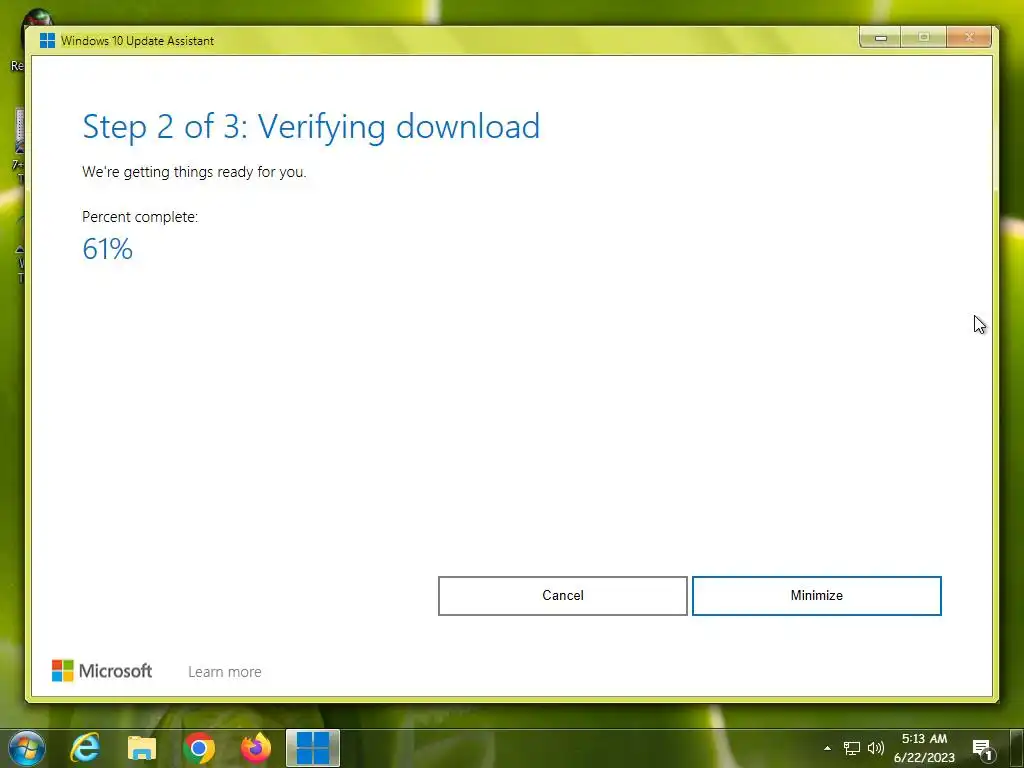Viewport: 1024px width, 768px height.
Task: Cancel the Windows 10 update
Action: click(x=562, y=596)
